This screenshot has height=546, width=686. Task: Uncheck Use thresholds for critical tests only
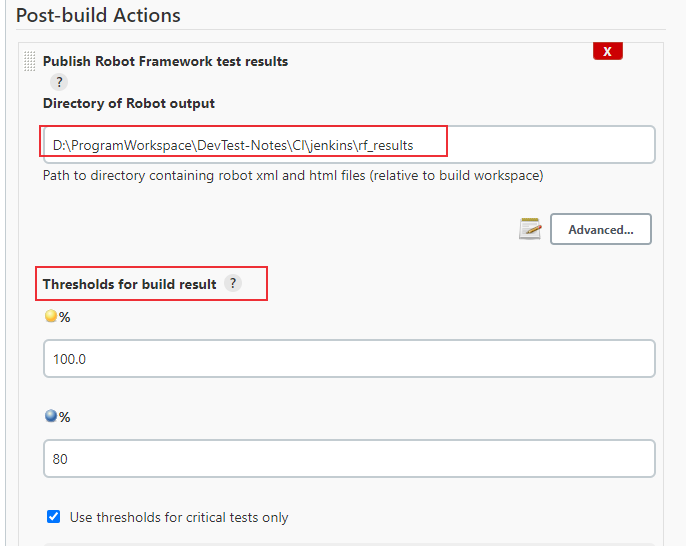tap(53, 517)
